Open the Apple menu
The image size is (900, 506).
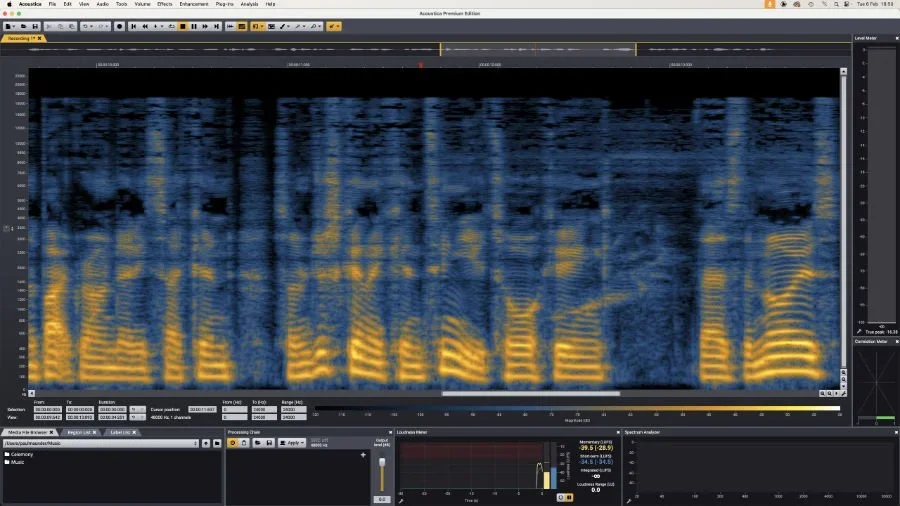point(9,4)
